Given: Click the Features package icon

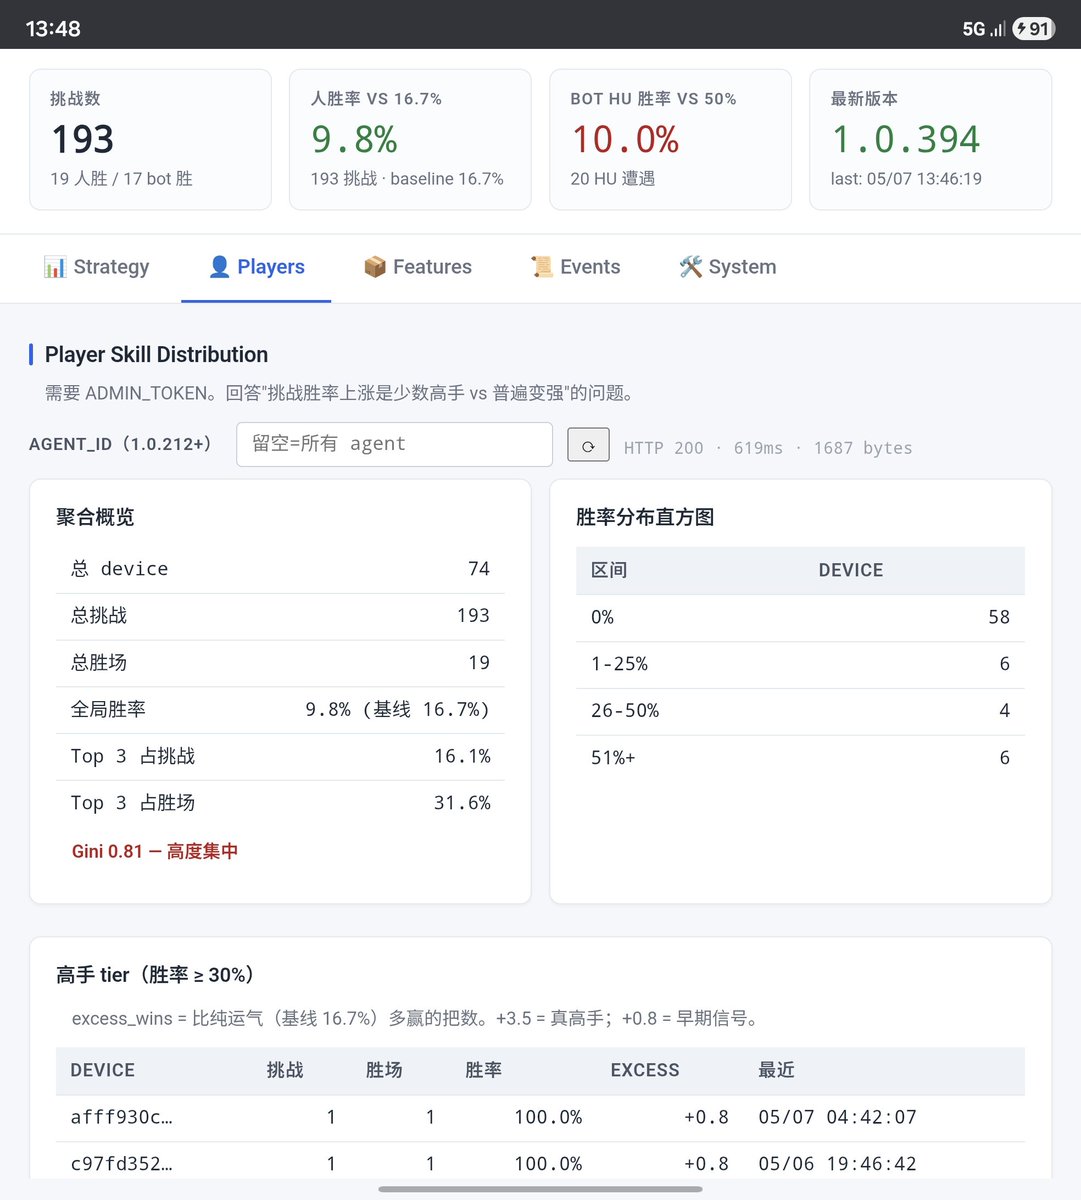Looking at the screenshot, I should (375, 267).
